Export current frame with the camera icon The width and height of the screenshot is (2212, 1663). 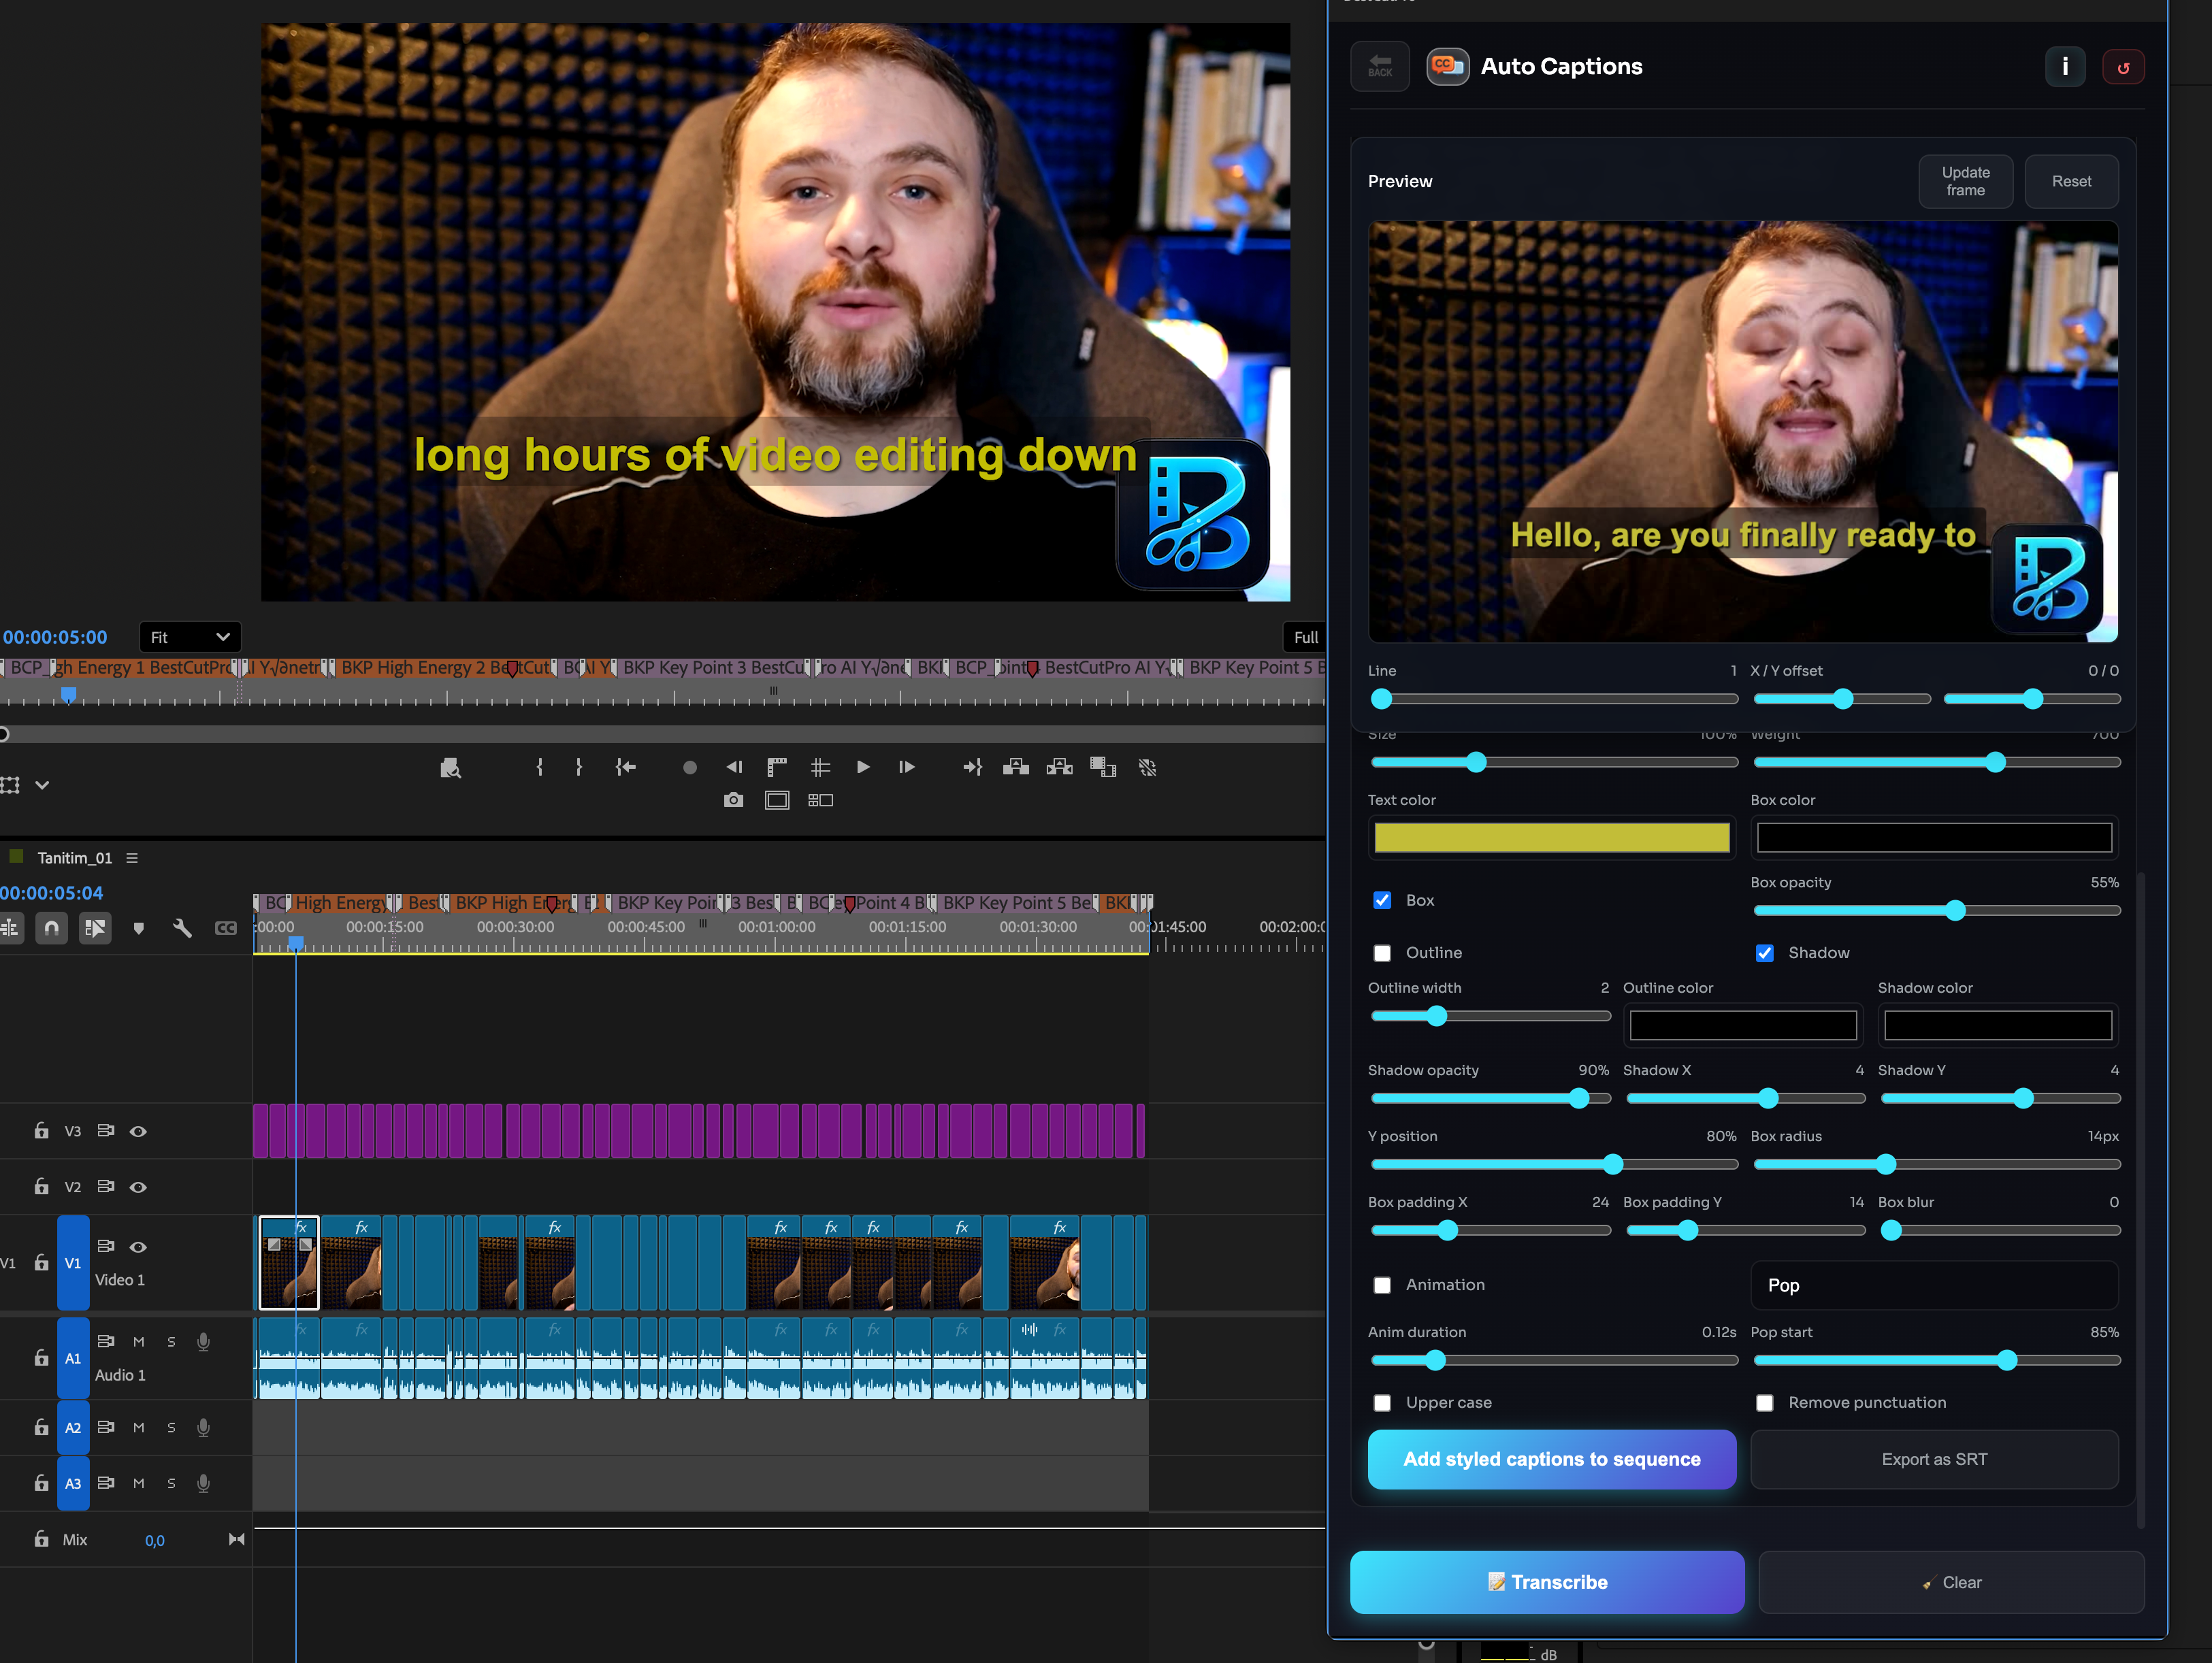(733, 800)
